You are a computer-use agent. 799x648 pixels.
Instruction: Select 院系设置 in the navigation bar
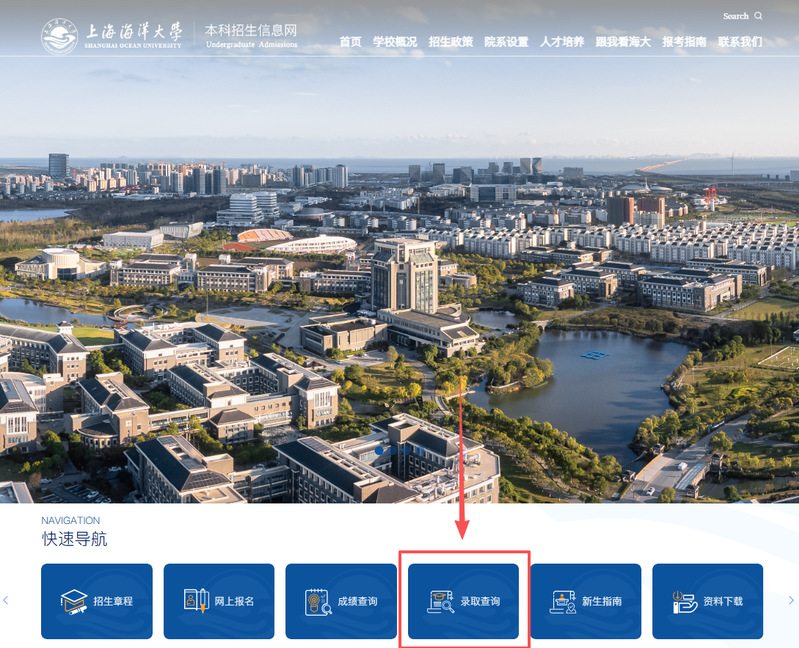tap(506, 42)
